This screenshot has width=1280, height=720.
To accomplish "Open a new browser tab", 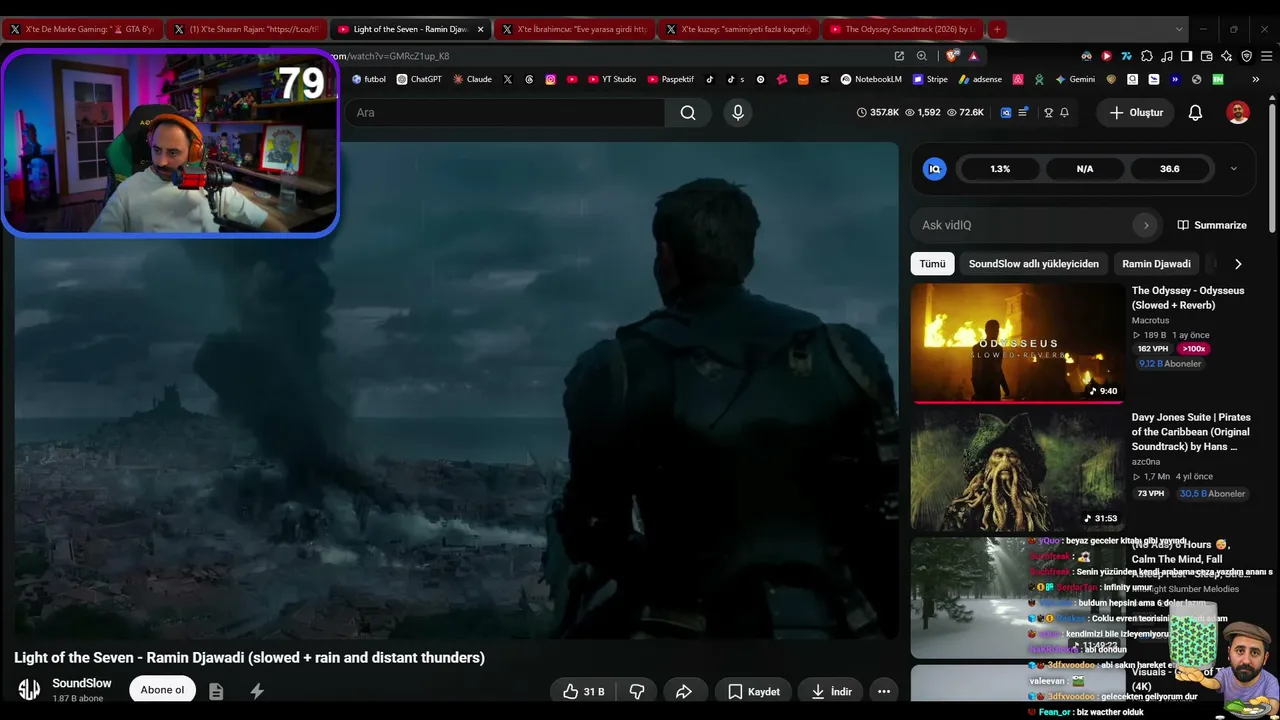I will point(997,29).
